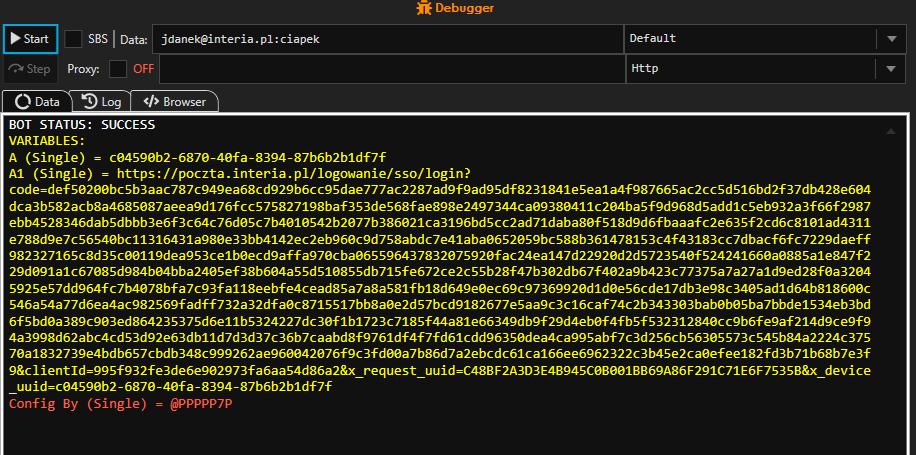The width and height of the screenshot is (916, 455).
Task: Open the Default type dropdown
Action: pyautogui.click(x=750, y=39)
